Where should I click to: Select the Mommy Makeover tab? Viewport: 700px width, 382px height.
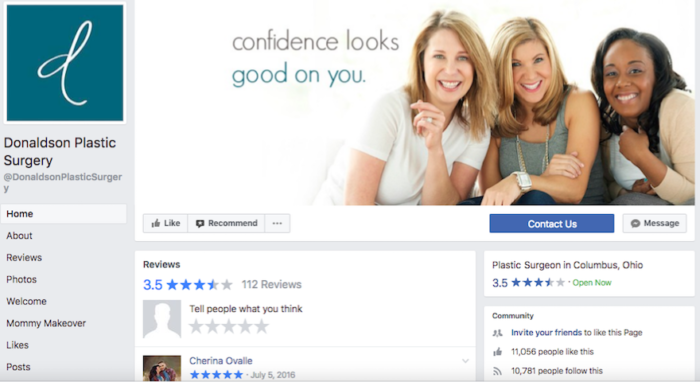(x=46, y=323)
